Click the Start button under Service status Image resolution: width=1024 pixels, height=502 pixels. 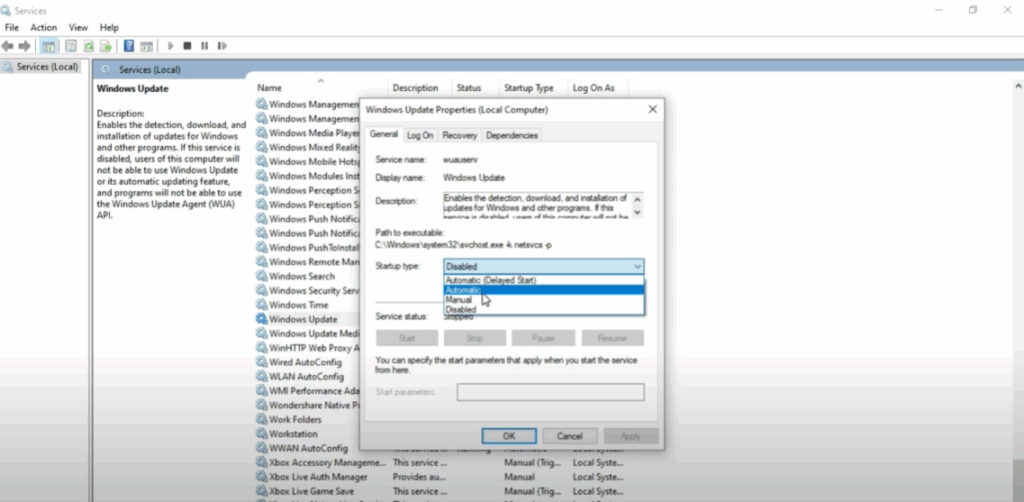[407, 338]
